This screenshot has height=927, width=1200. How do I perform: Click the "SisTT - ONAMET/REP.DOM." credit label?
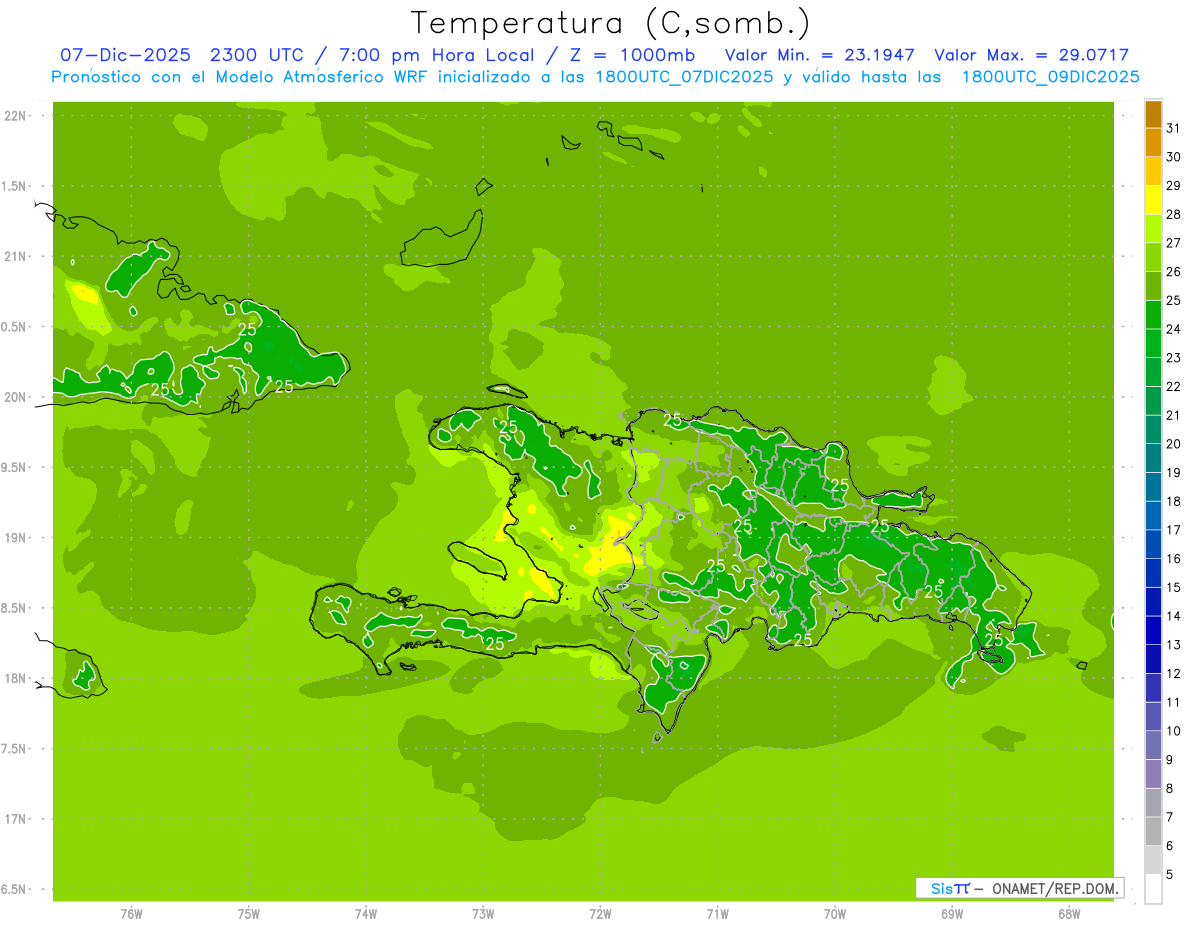coord(1019,888)
